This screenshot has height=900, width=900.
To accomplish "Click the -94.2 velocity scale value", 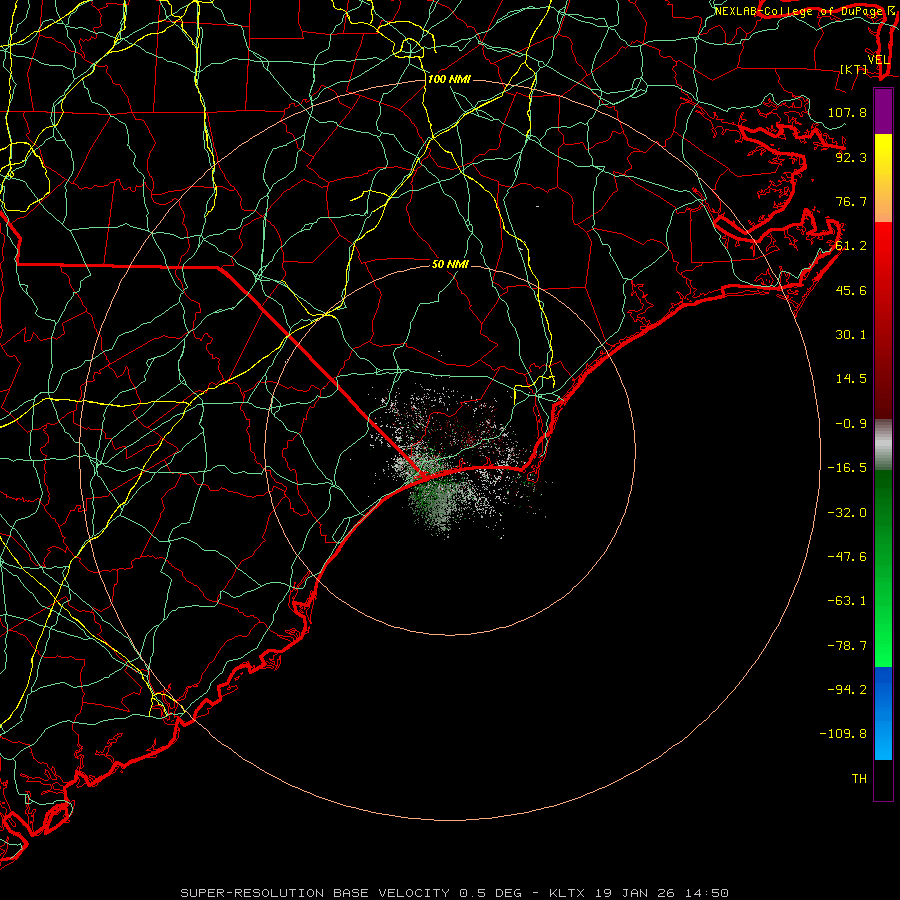I will [847, 690].
